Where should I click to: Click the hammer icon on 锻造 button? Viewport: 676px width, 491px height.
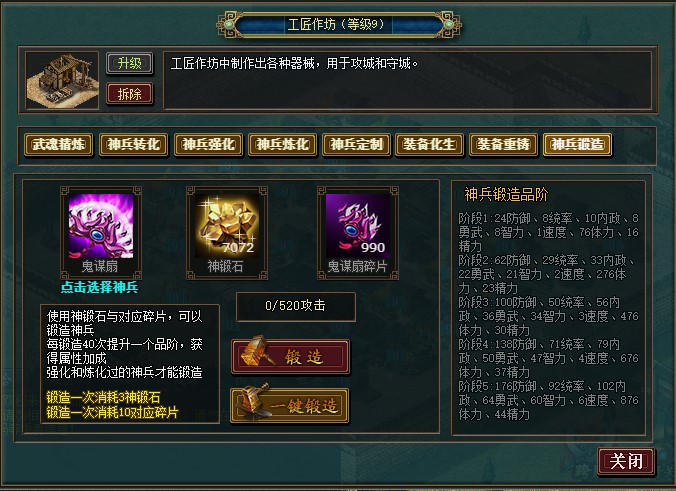pos(256,352)
